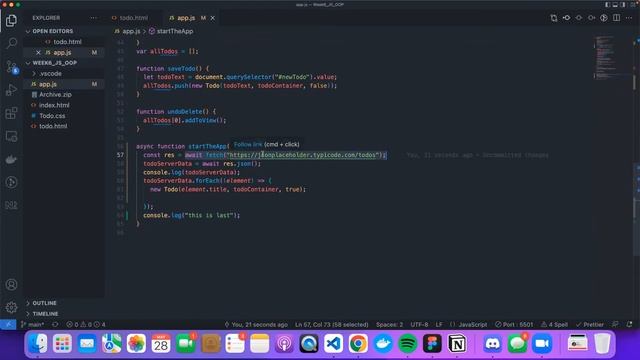Viewport: 640px width, 360px height.
Task: Open todo.html in the project tree
Action: click(x=53, y=126)
